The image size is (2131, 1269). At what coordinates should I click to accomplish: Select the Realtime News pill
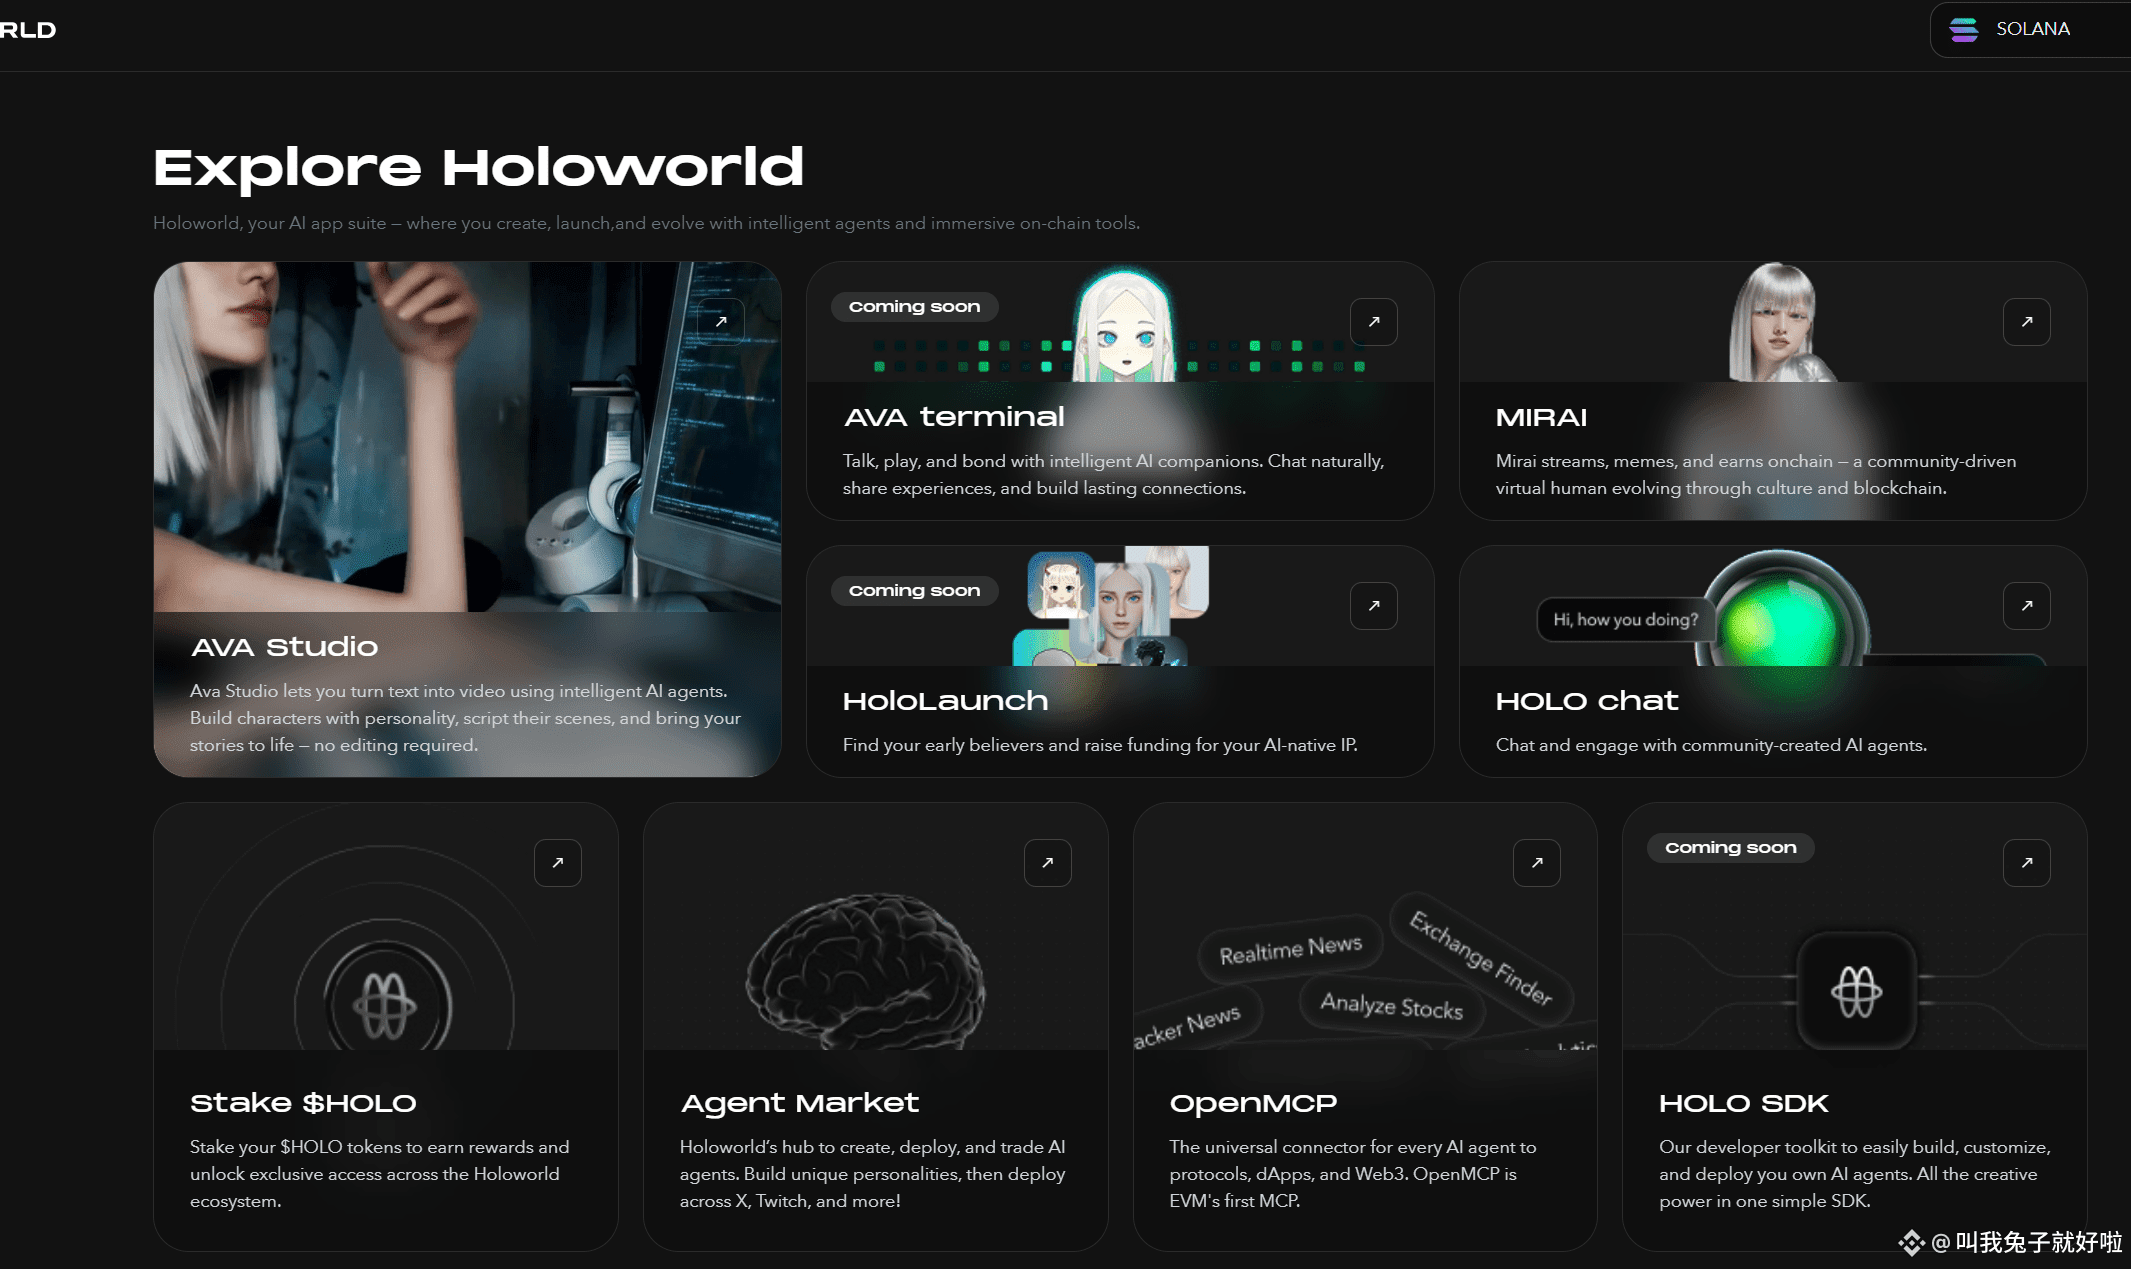pyautogui.click(x=1290, y=948)
